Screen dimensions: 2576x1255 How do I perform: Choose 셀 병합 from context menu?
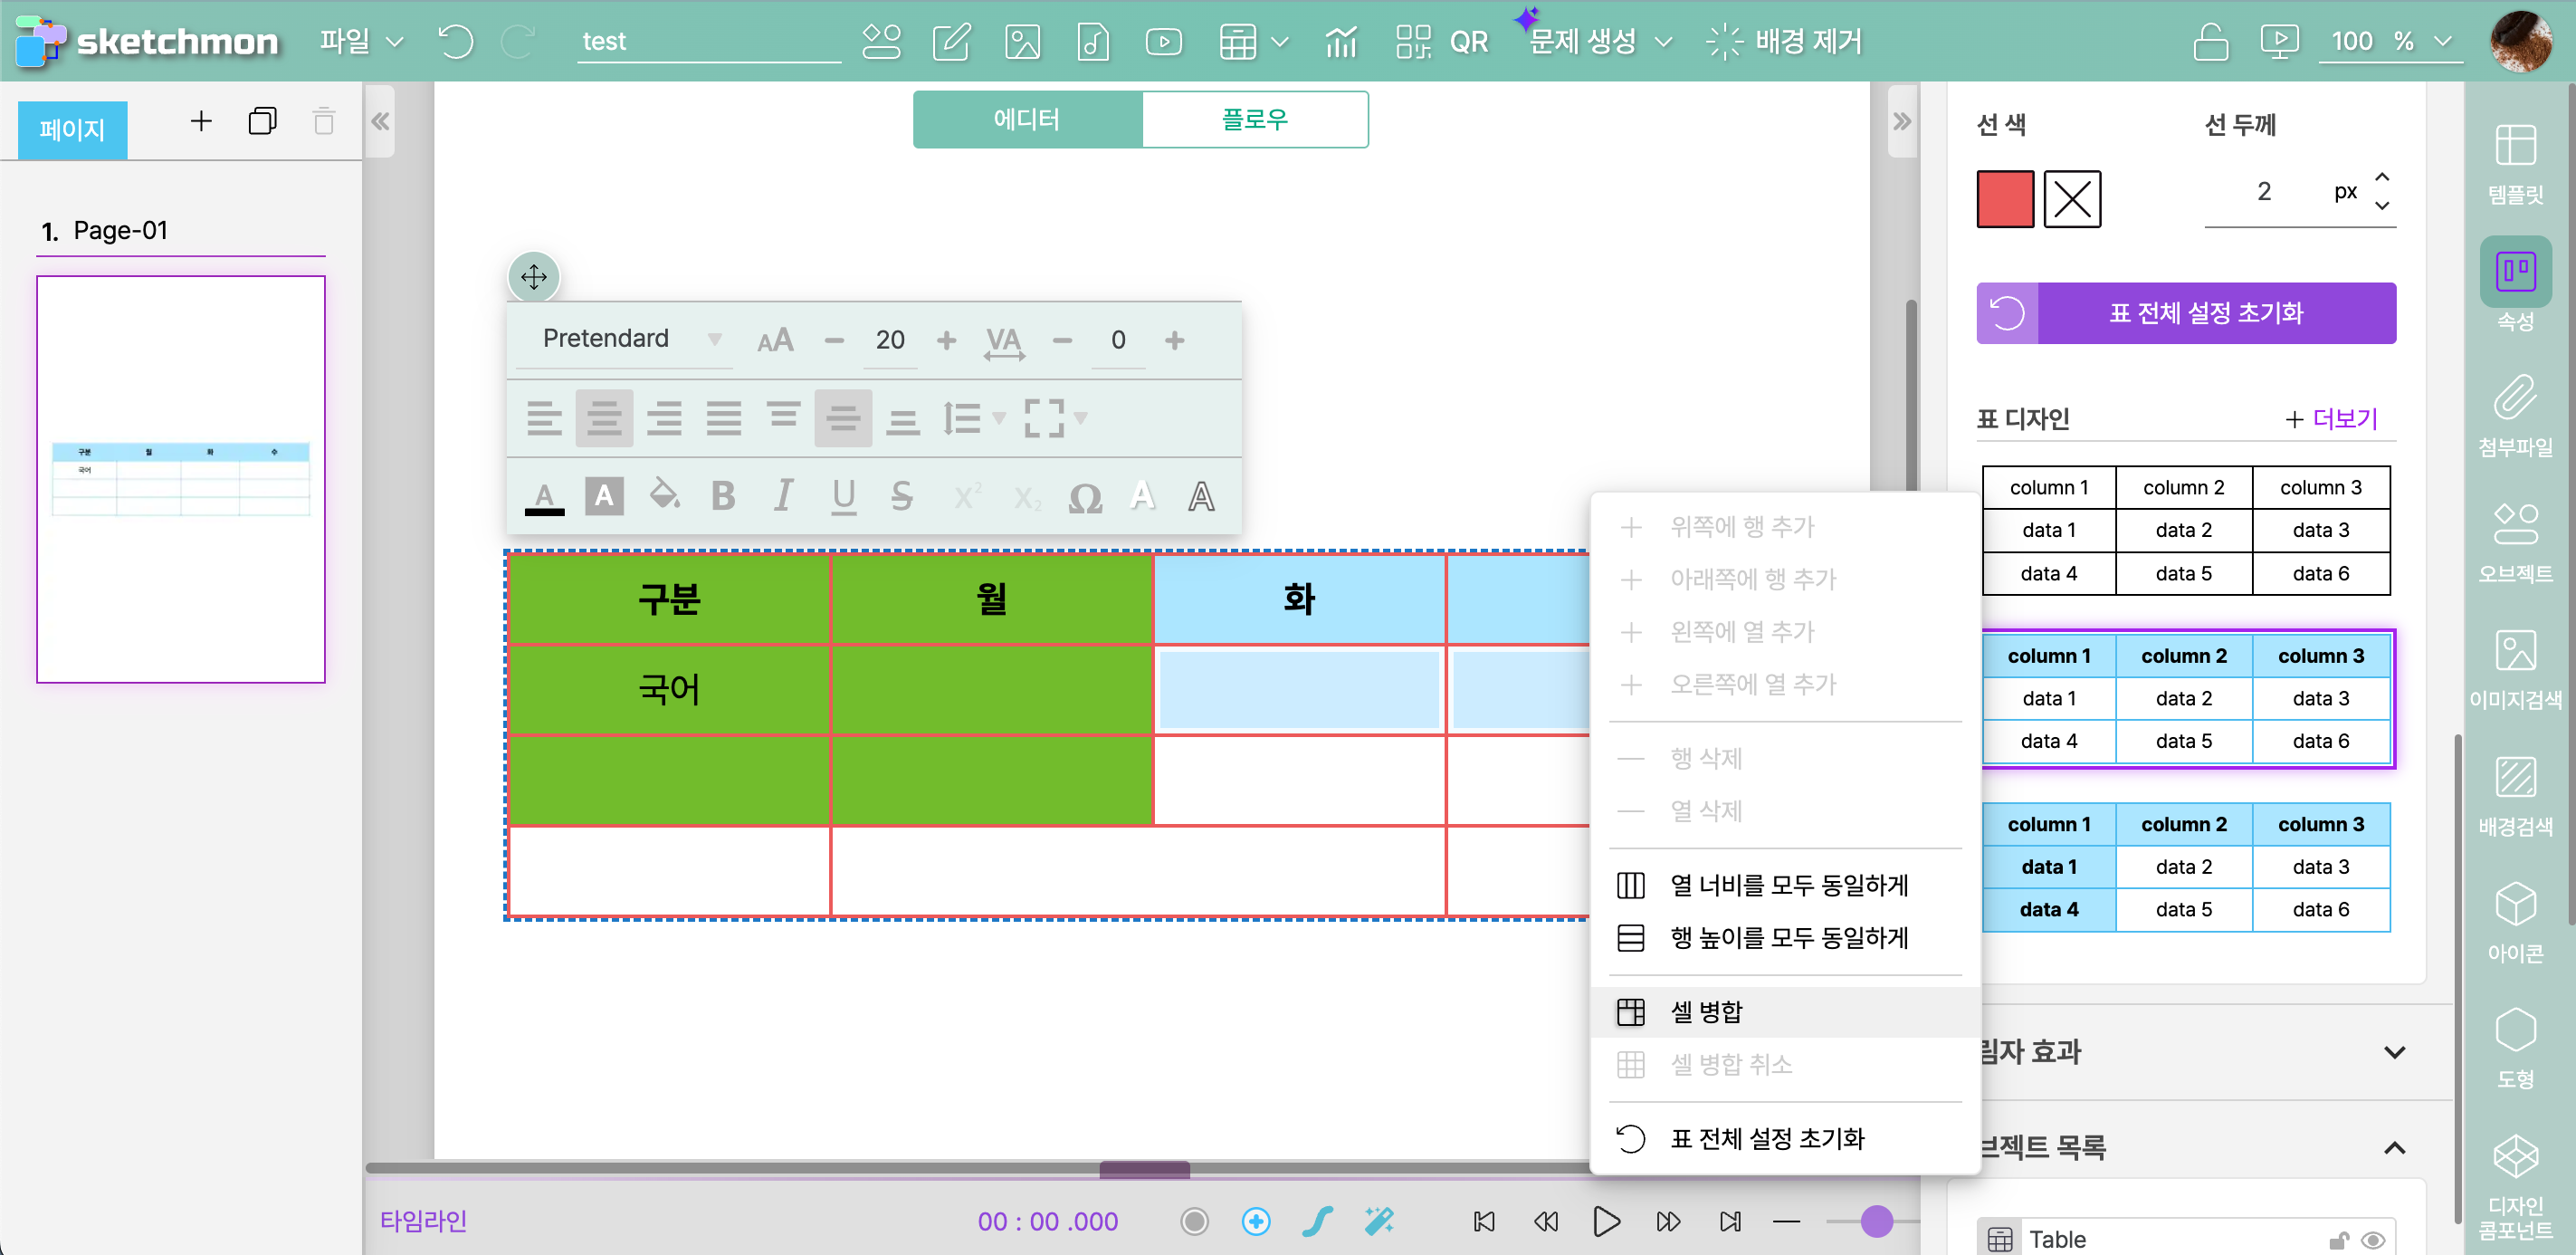pos(1706,1012)
